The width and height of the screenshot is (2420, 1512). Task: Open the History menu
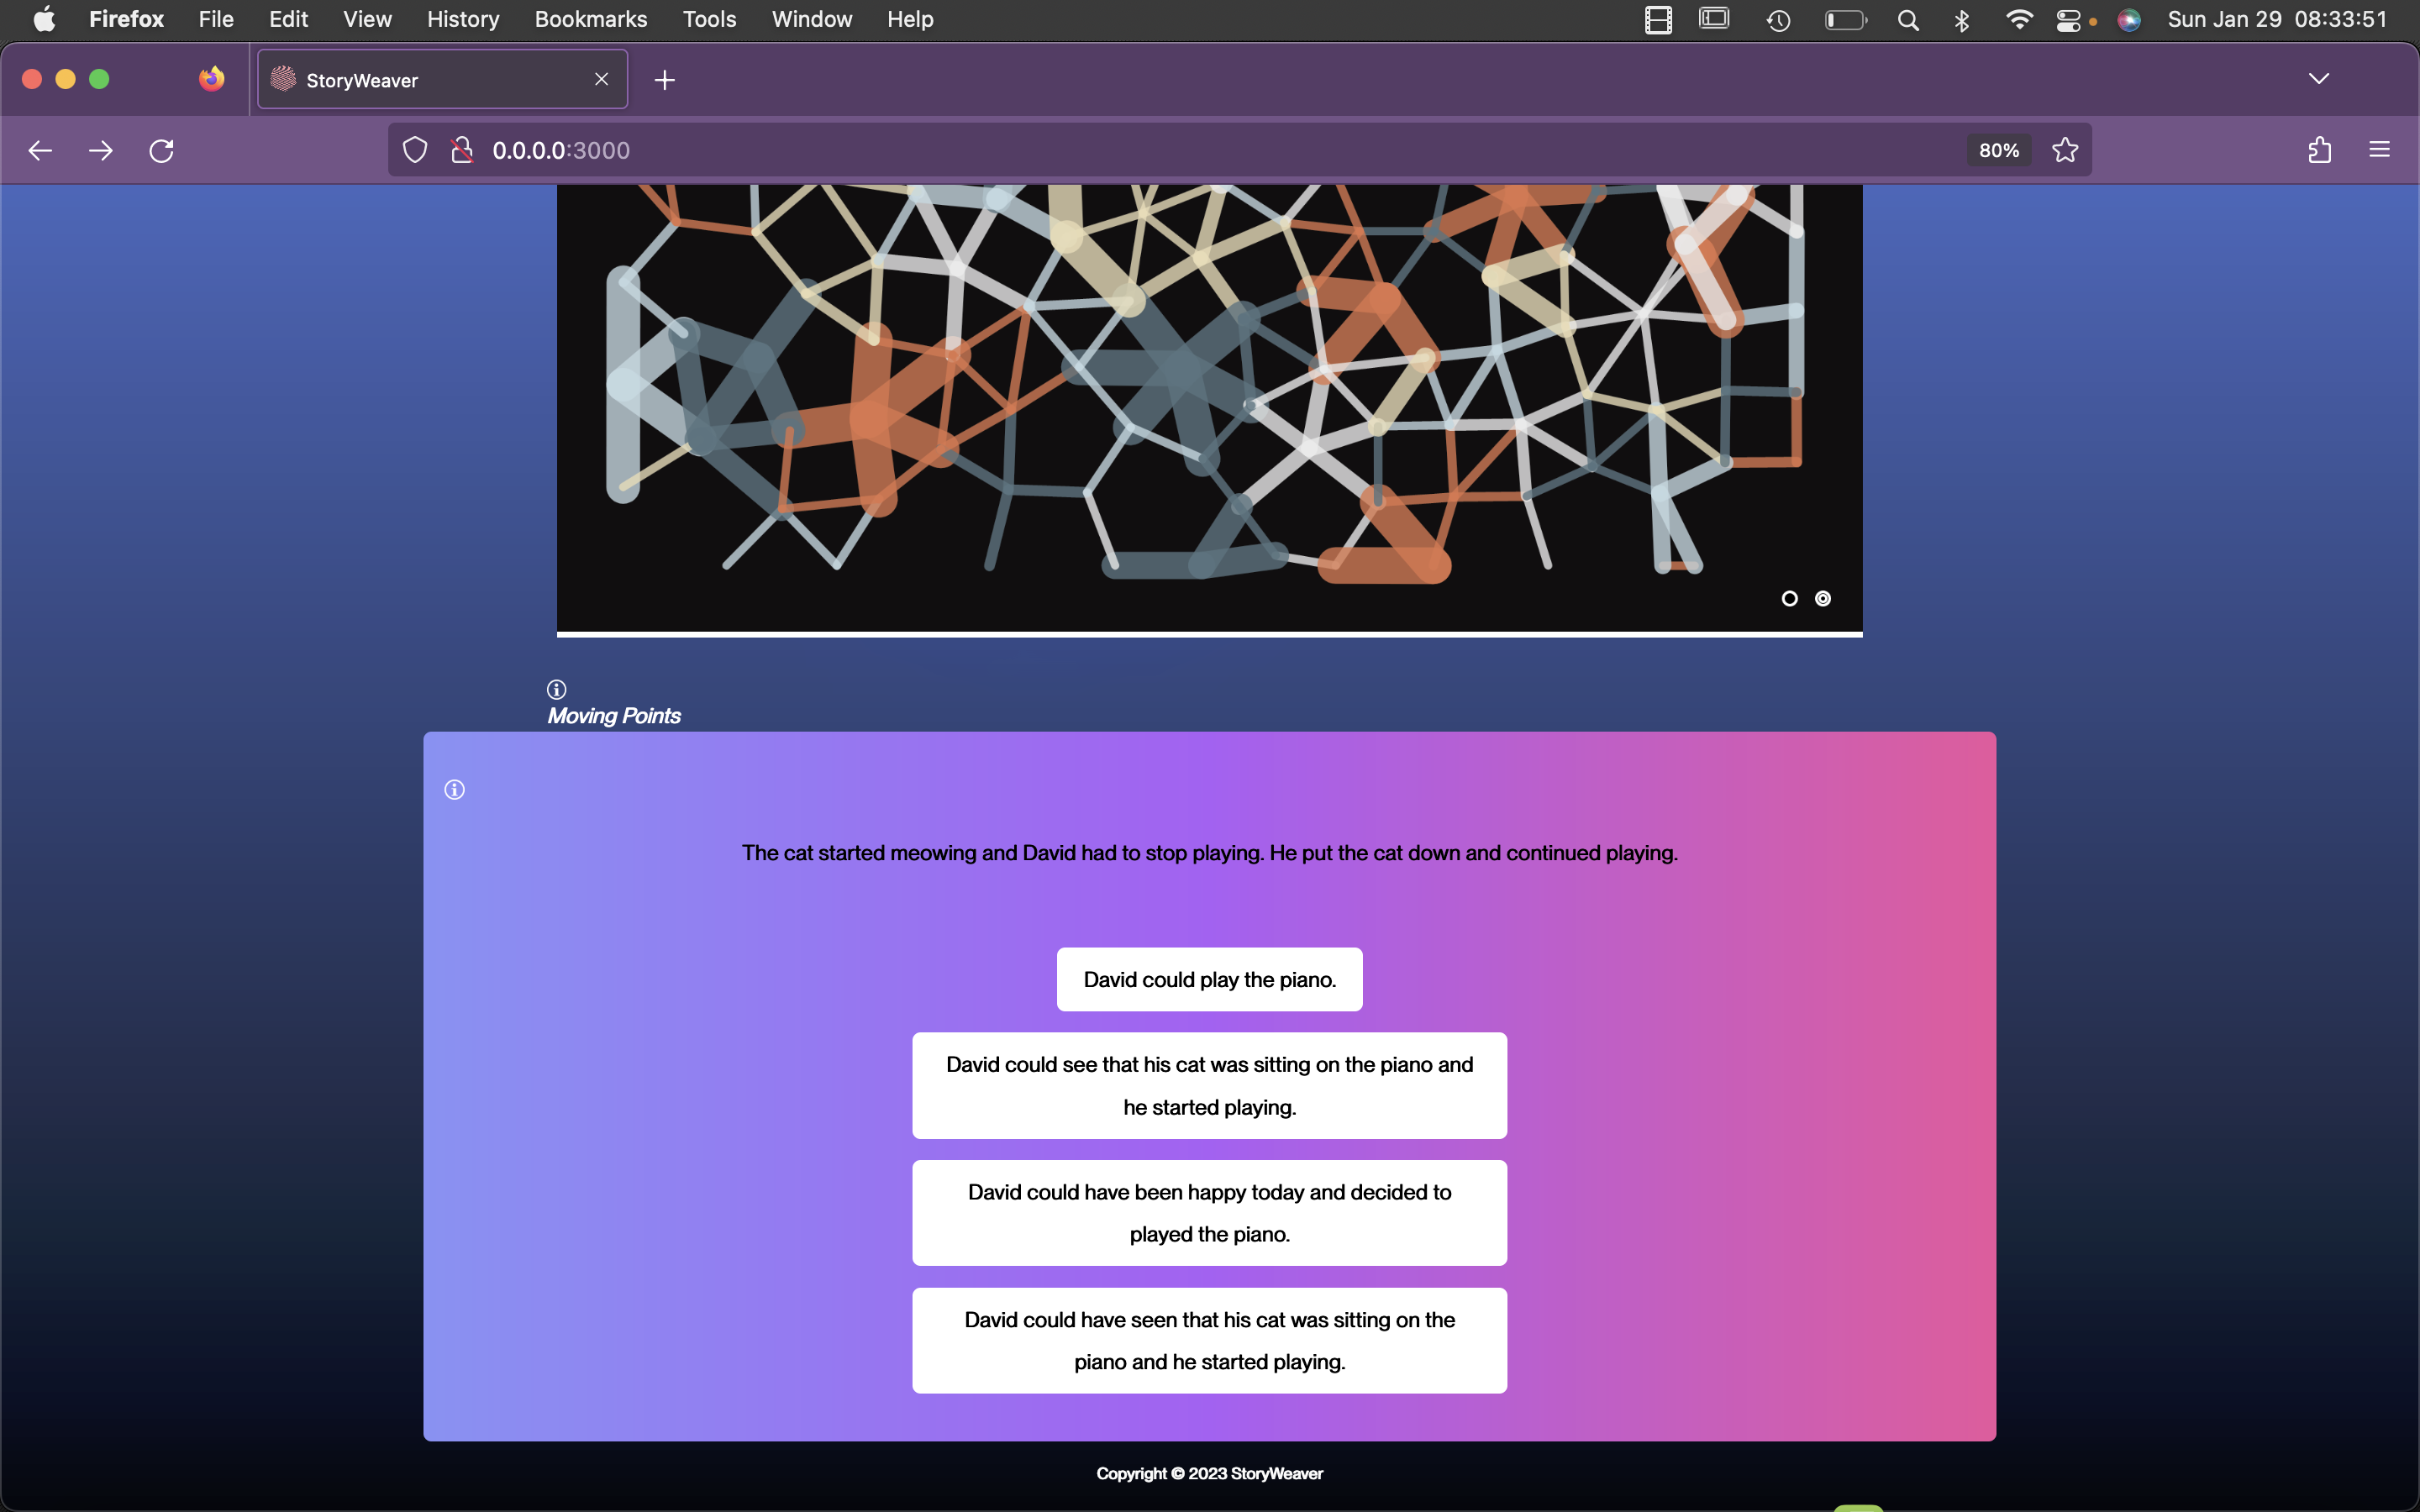pos(462,19)
